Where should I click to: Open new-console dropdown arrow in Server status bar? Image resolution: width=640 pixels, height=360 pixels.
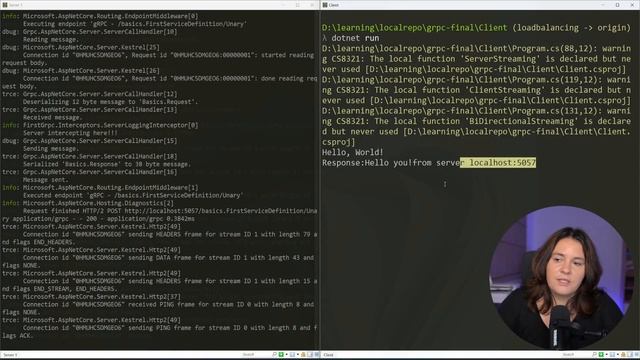286,355
